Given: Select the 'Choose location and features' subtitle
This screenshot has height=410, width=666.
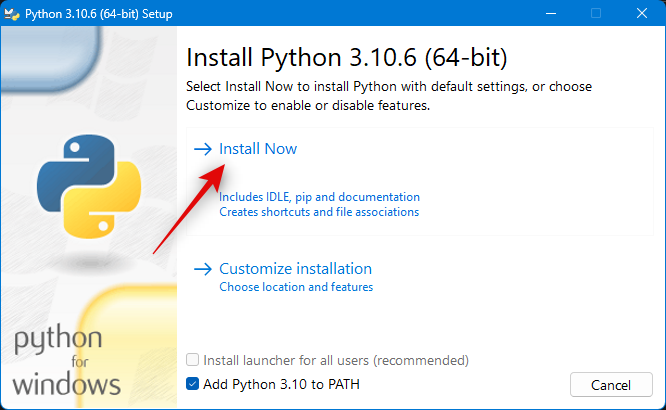Looking at the screenshot, I should [x=296, y=287].
